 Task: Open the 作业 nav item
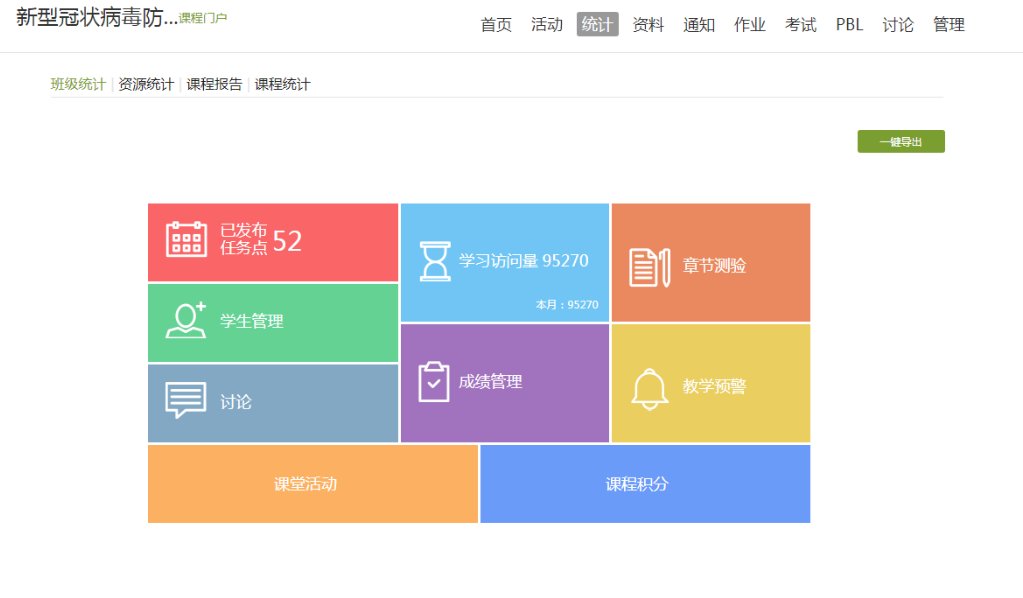coord(750,25)
